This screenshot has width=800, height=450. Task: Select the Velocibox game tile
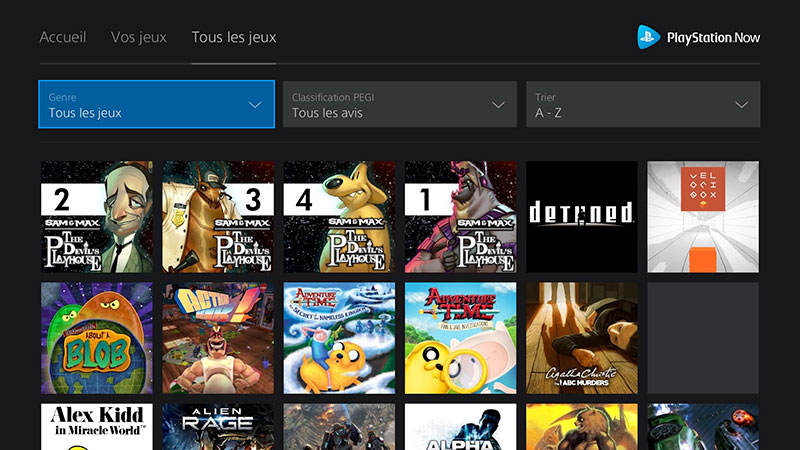(x=702, y=217)
